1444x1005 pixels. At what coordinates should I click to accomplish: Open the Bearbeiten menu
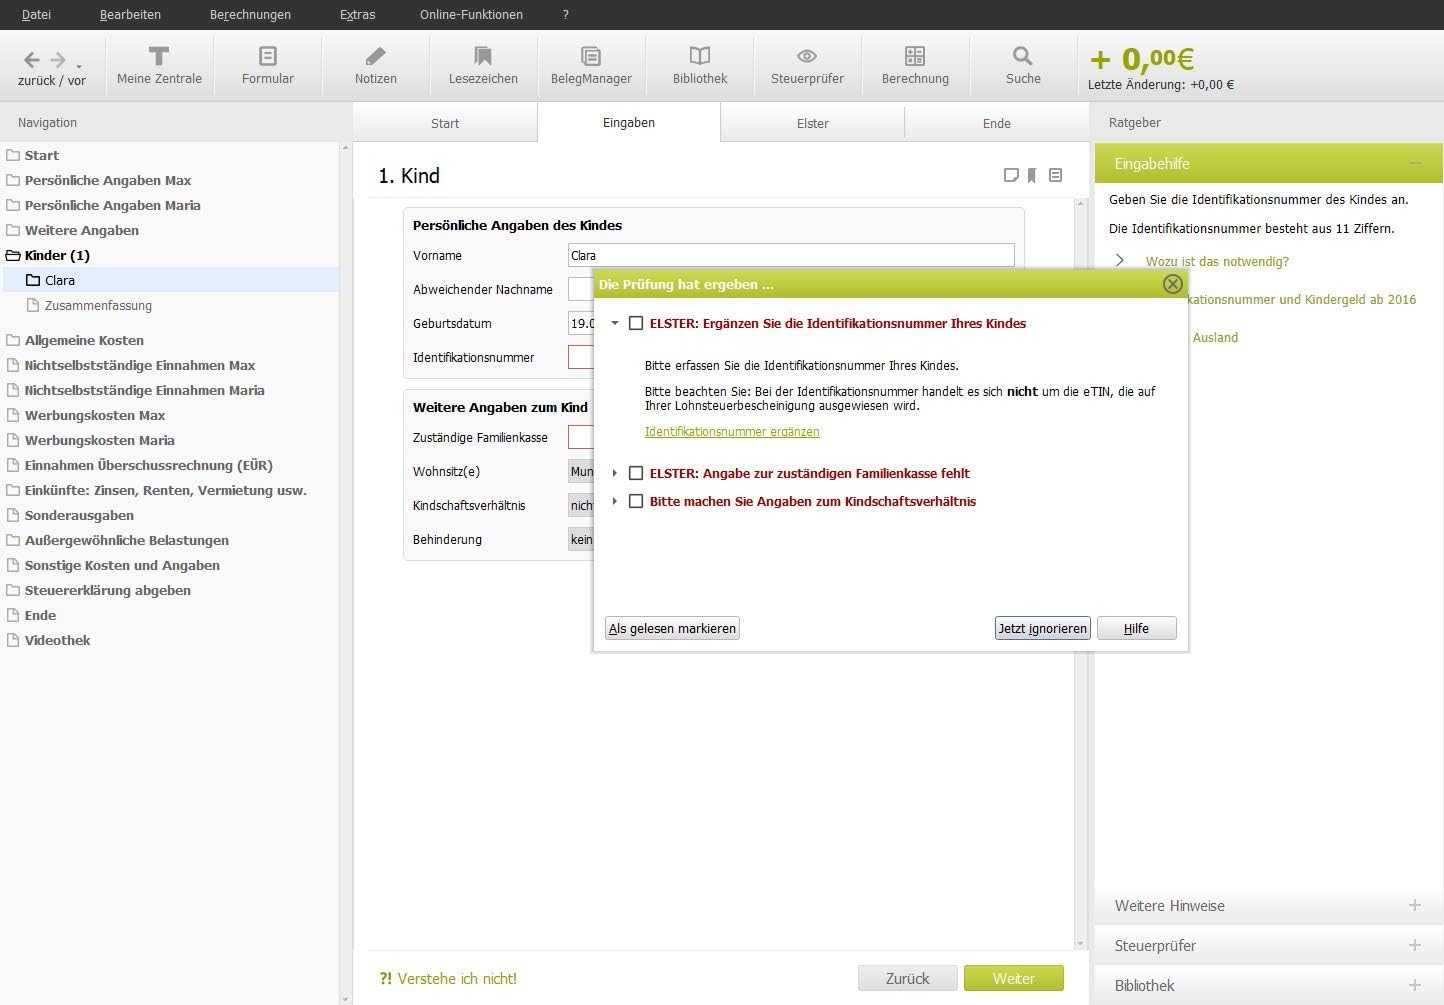click(x=130, y=14)
